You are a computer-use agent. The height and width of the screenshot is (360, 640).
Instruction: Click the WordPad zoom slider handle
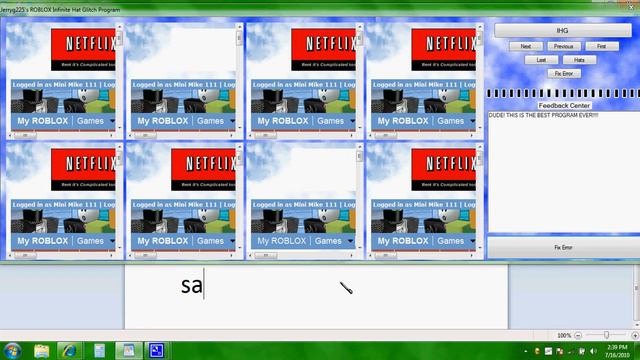pos(607,335)
